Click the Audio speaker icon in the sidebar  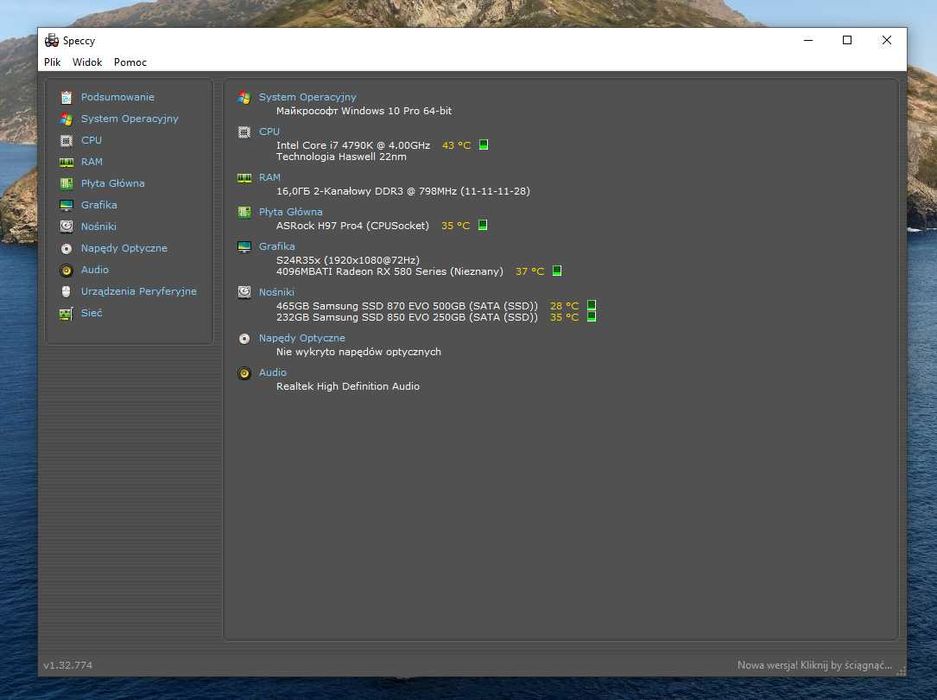66,270
